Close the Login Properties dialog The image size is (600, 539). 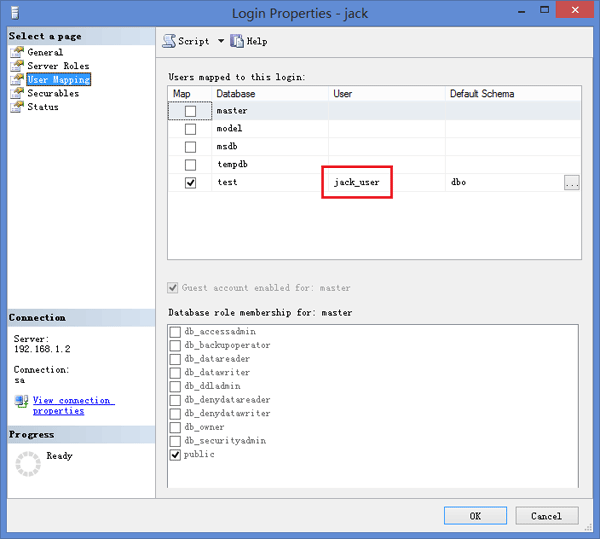click(x=575, y=10)
